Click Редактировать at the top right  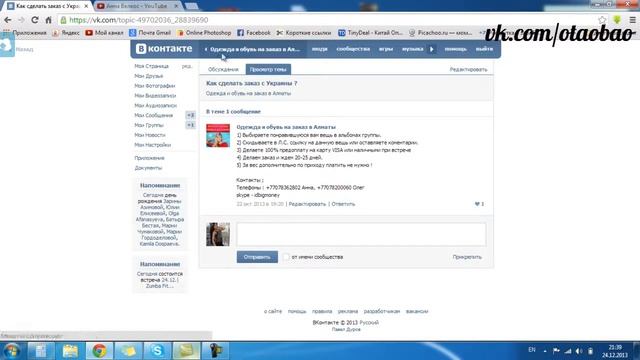468,69
